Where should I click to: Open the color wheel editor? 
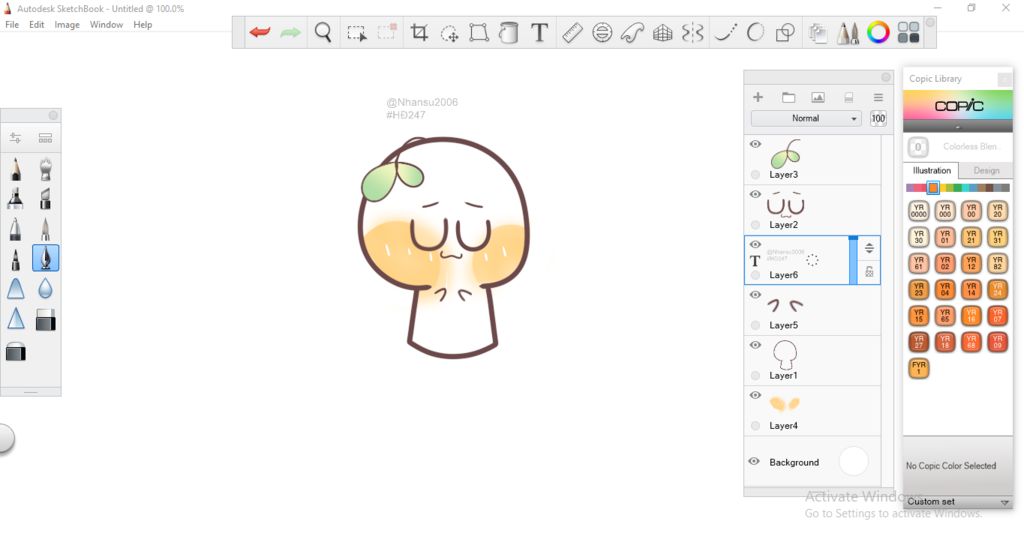click(x=878, y=33)
